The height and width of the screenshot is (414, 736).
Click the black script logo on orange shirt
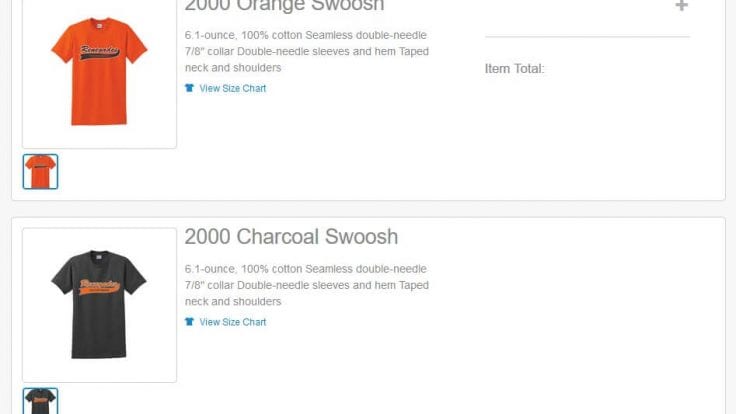99,52
